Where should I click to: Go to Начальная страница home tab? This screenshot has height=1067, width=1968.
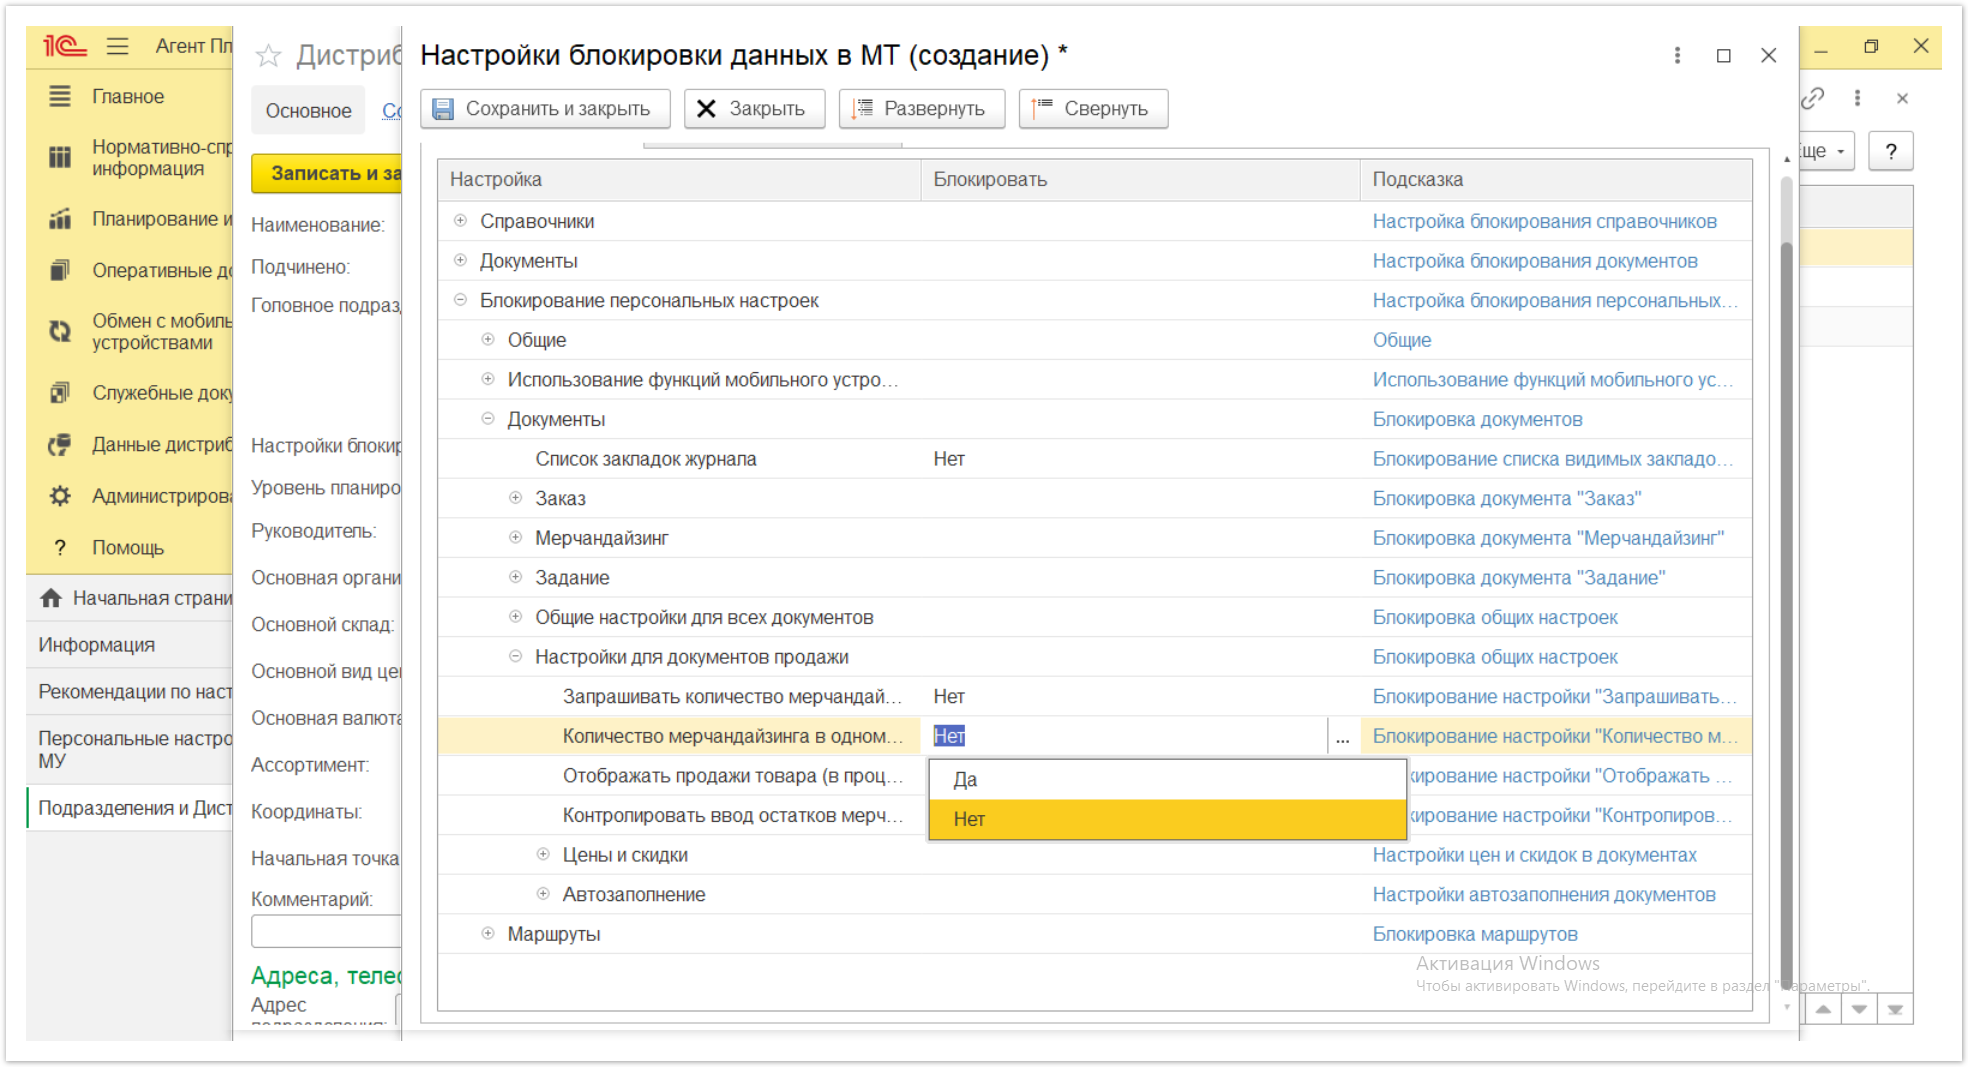[x=130, y=598]
